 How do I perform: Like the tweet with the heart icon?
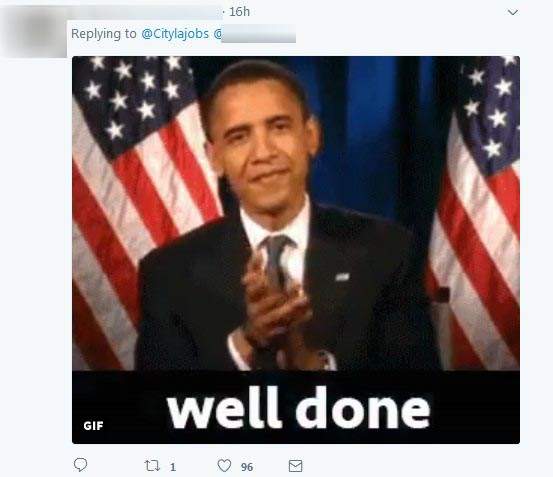224,466
